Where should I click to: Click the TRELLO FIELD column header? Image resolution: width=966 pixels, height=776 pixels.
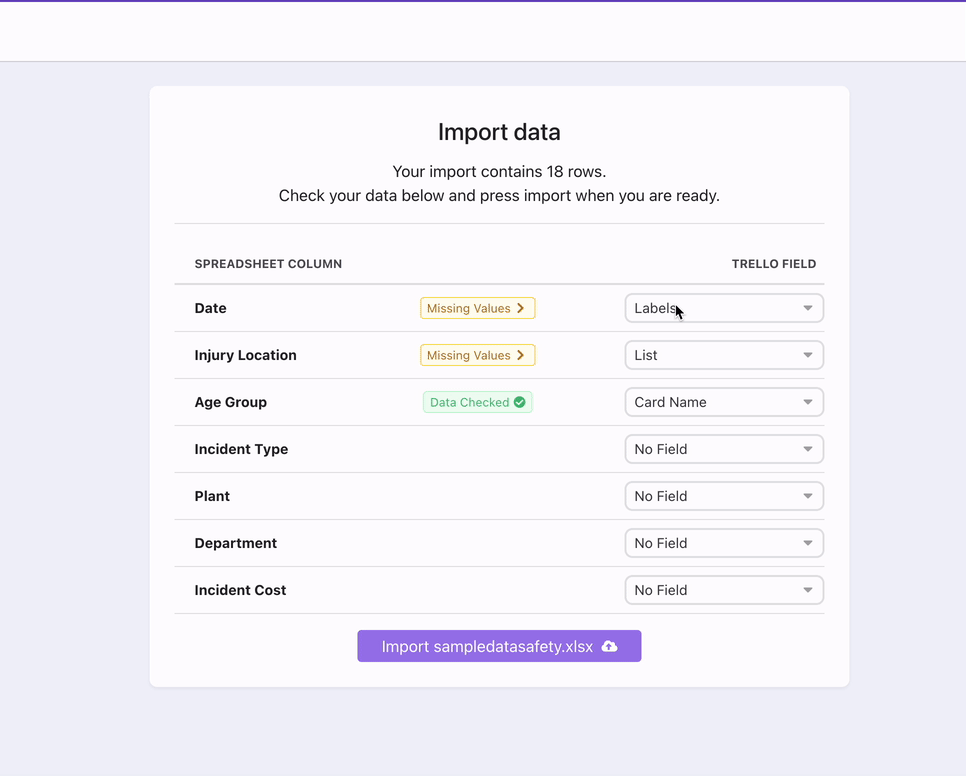pyautogui.click(x=774, y=264)
